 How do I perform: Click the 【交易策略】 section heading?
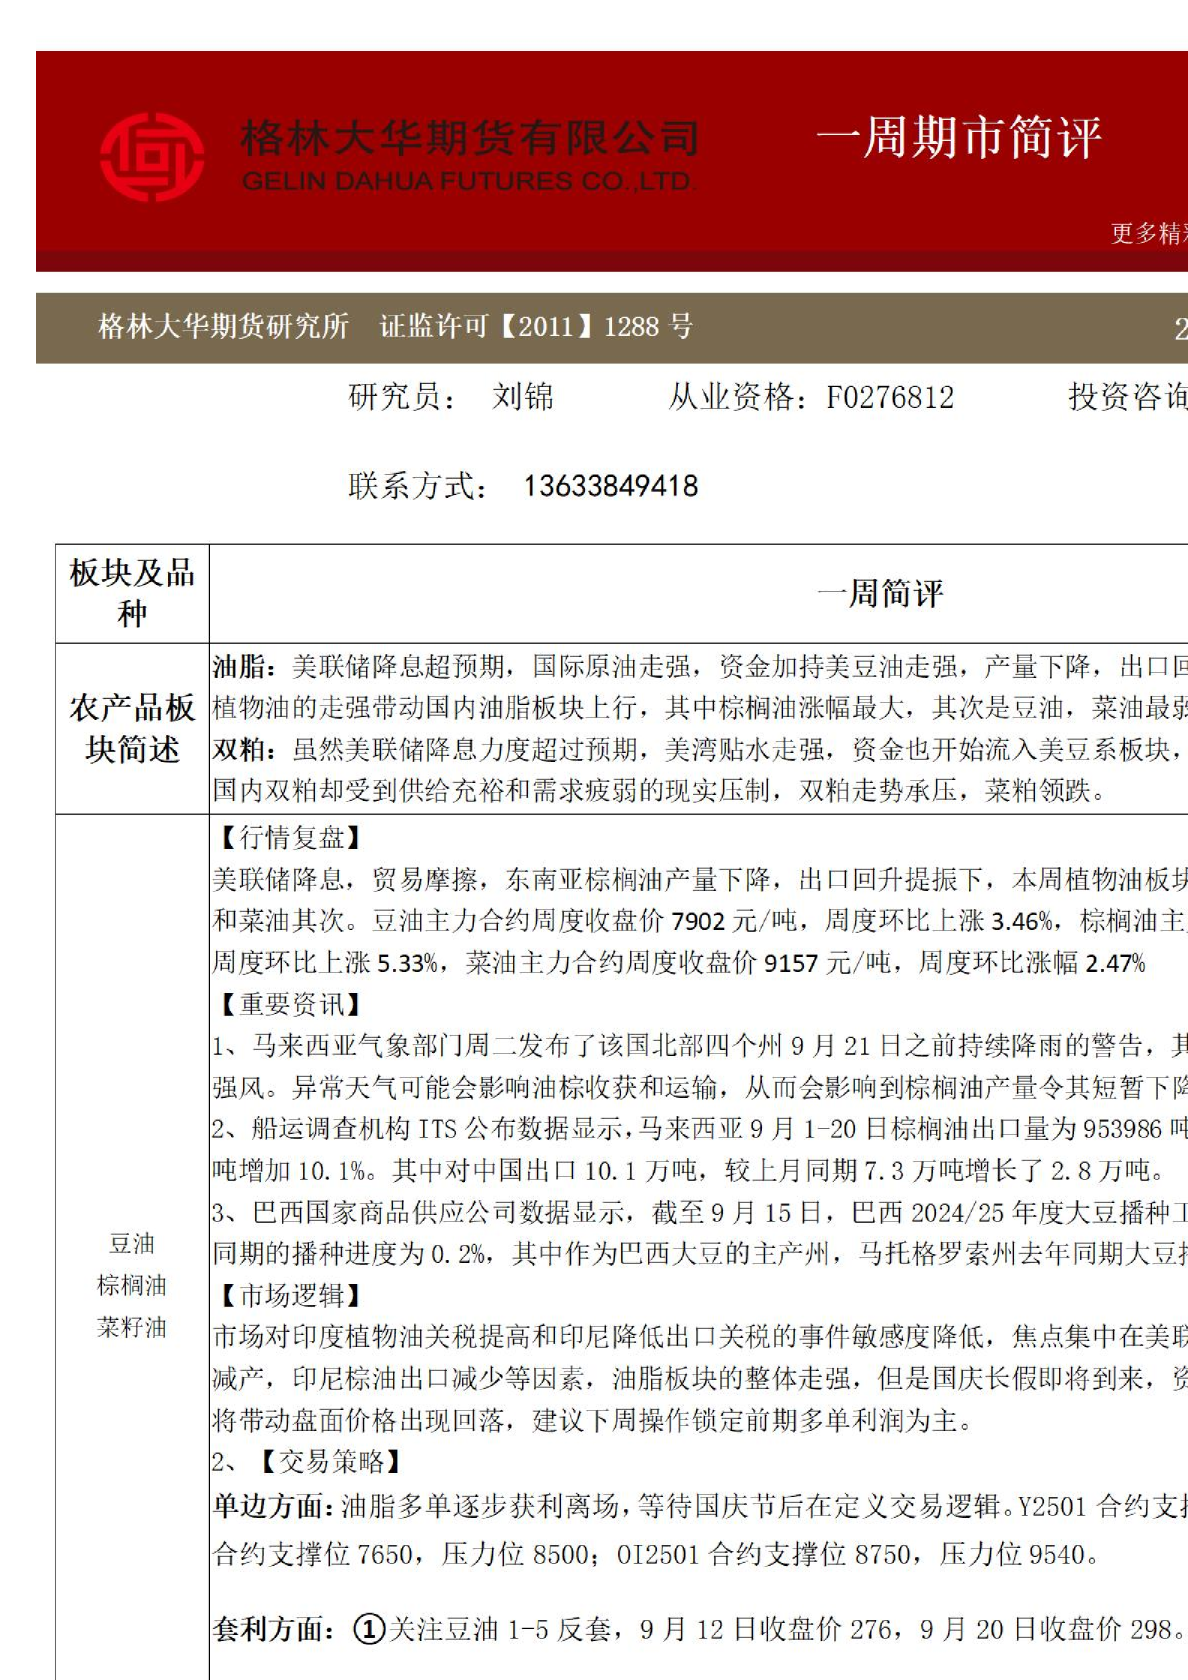click(x=331, y=1461)
